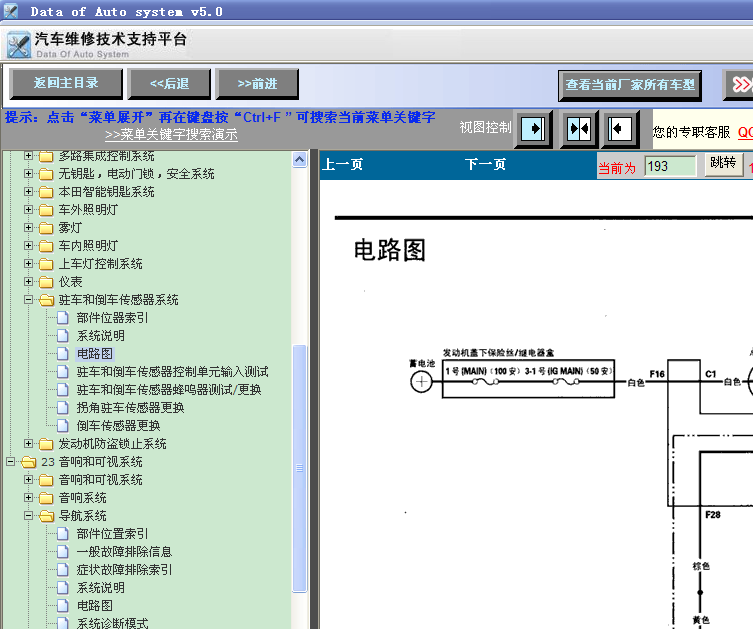Click the double-arrow button at the toolbar's right edge
The height and width of the screenshot is (629, 753).
tap(739, 85)
